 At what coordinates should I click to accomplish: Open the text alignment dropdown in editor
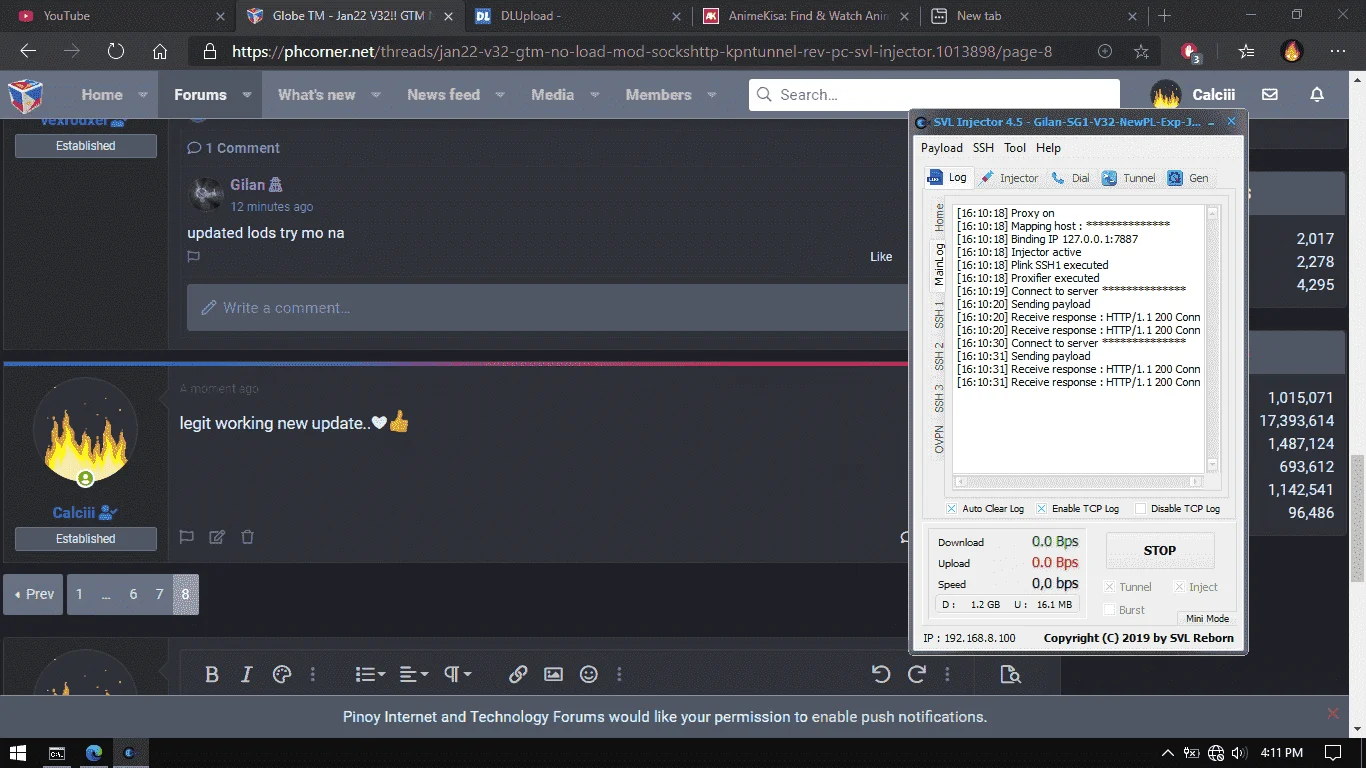click(x=414, y=674)
